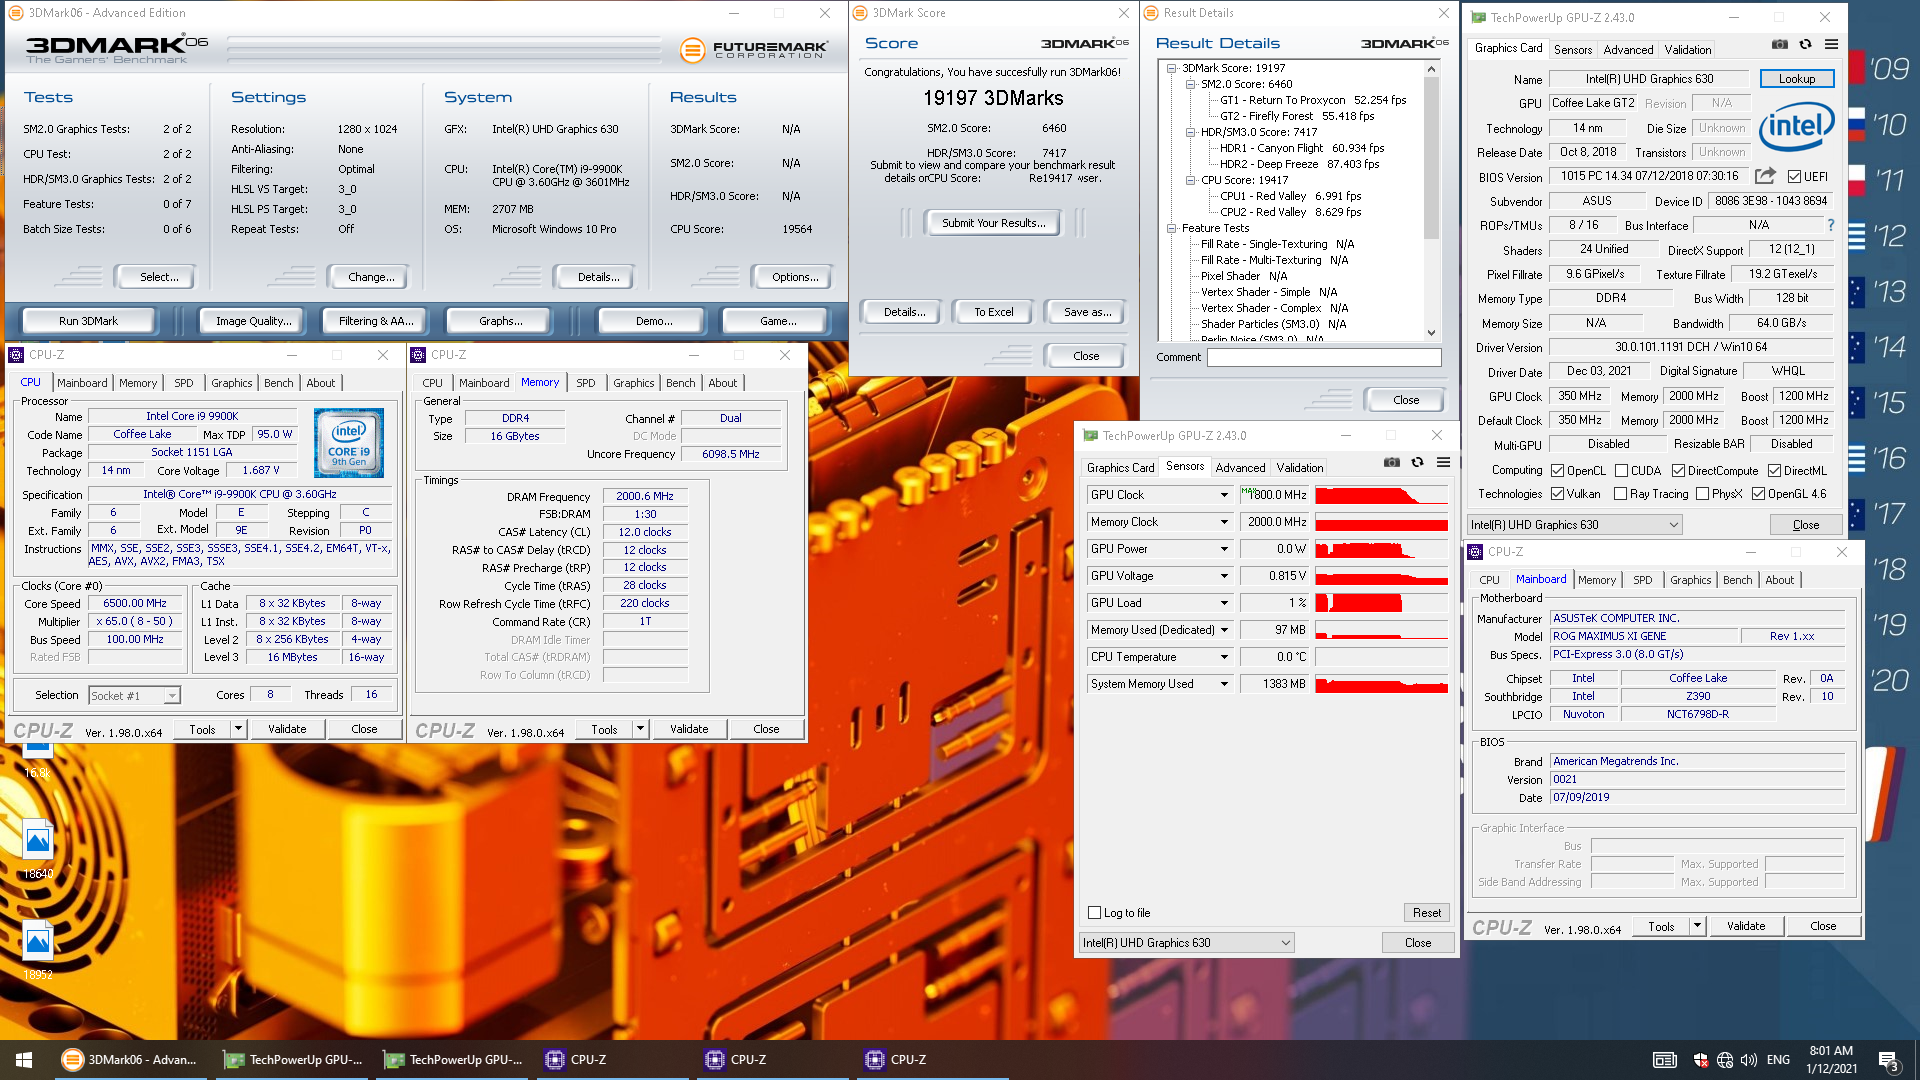
Task: Toggle the Vulkan checkbox
Action: pyautogui.click(x=1557, y=494)
